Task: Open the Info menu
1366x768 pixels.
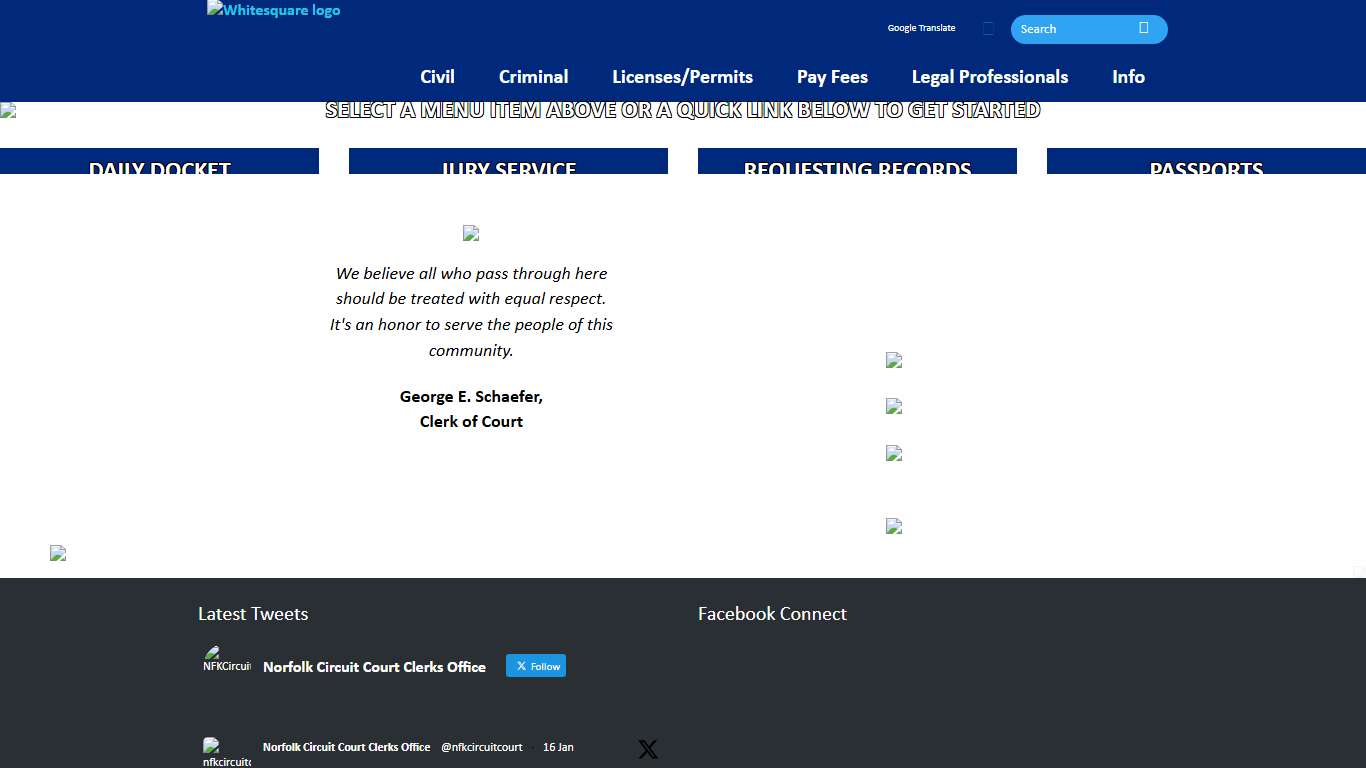Action: pos(1128,77)
